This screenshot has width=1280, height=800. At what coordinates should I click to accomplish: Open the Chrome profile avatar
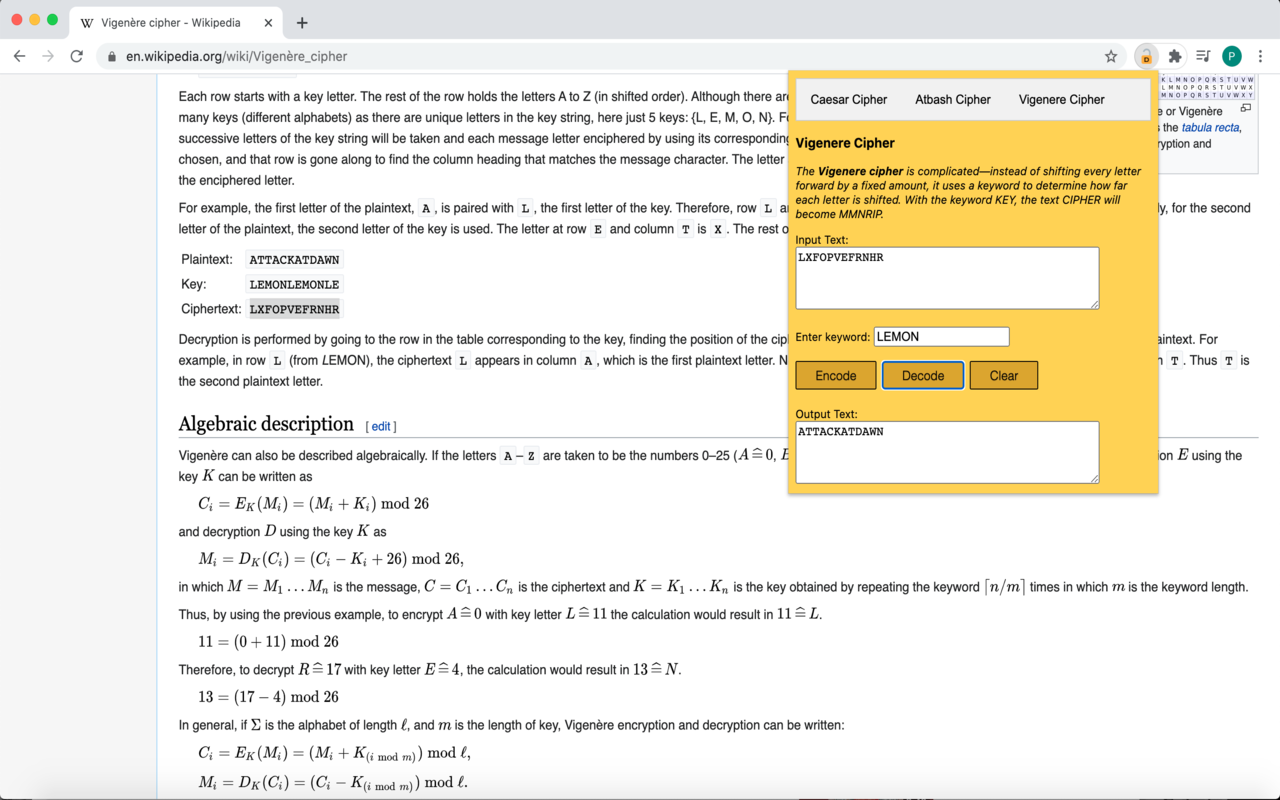coord(1232,56)
